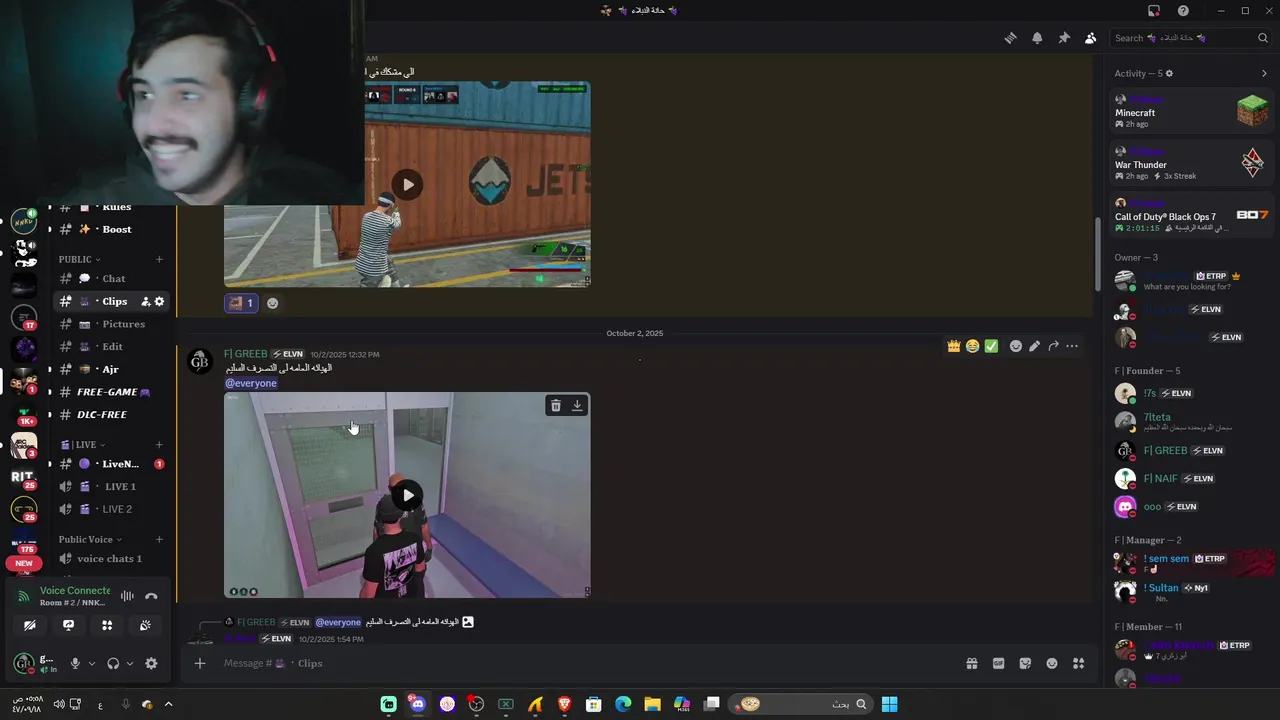Edit the Clips channel settings gear

159,301
